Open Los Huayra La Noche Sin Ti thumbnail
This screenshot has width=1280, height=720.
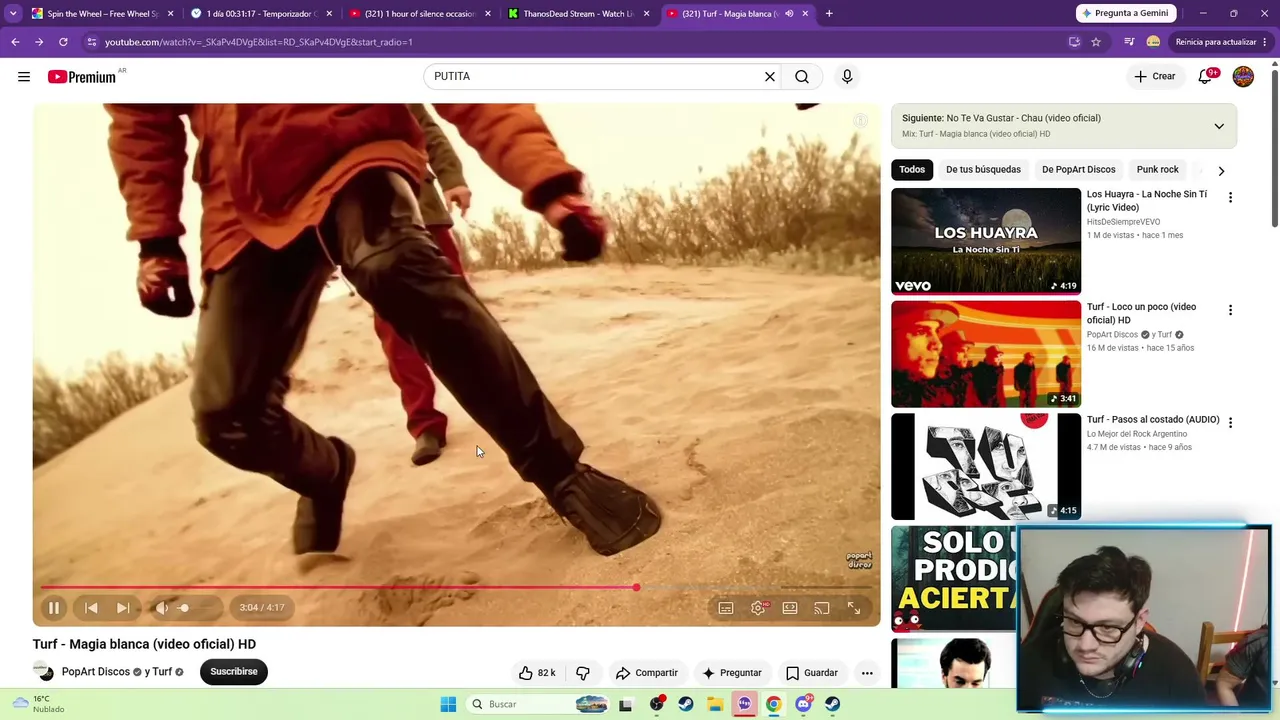tap(986, 241)
